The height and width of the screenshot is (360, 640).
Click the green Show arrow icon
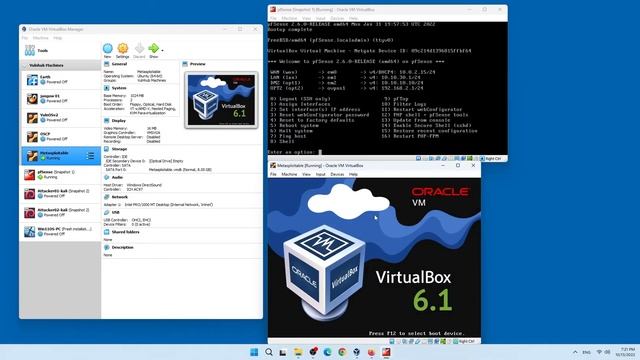[153, 48]
